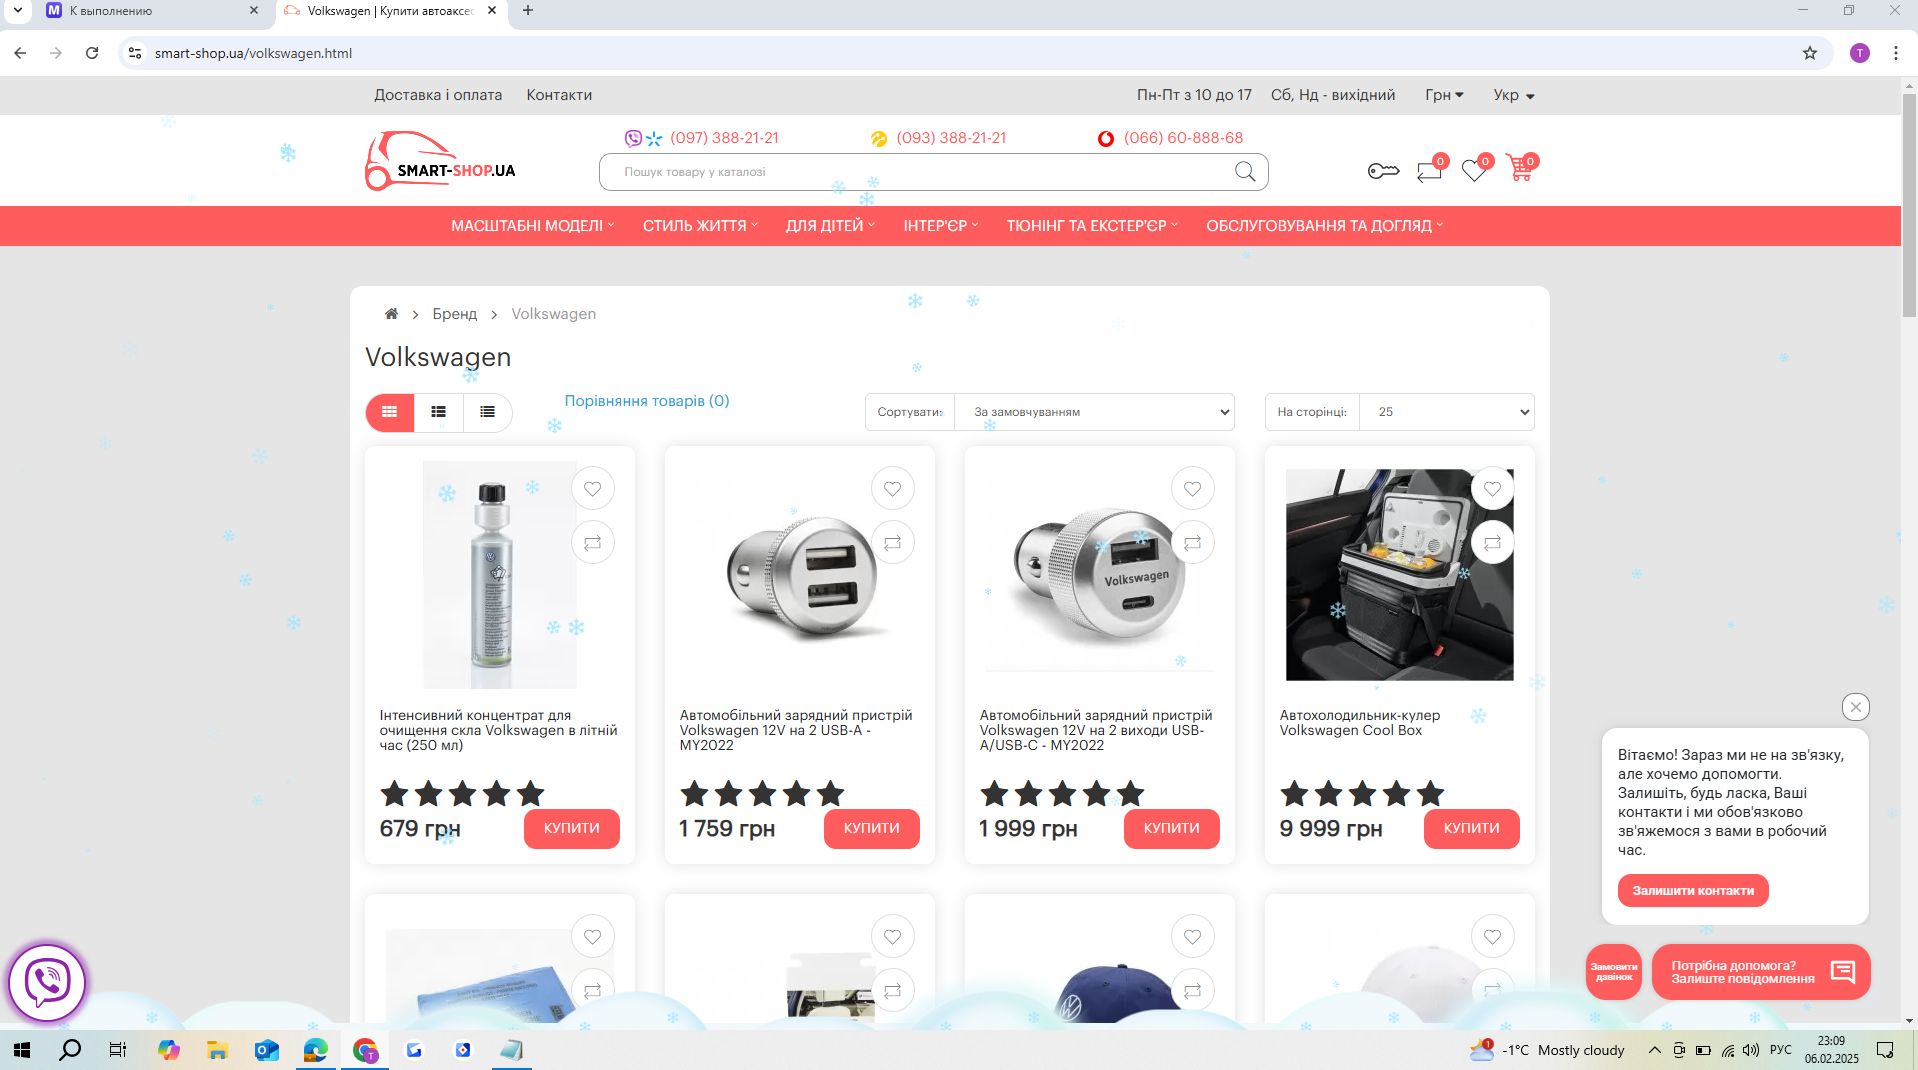Open the Chrome profile avatar
Image resolution: width=1918 pixels, height=1070 pixels.
click(1860, 53)
